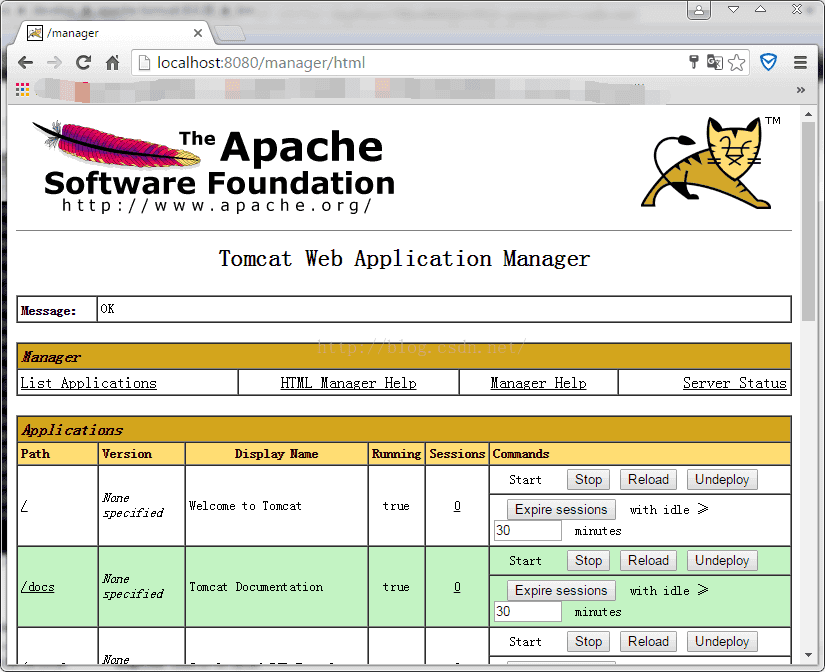
Task: Open HTML Manager Help link
Action: (x=348, y=383)
